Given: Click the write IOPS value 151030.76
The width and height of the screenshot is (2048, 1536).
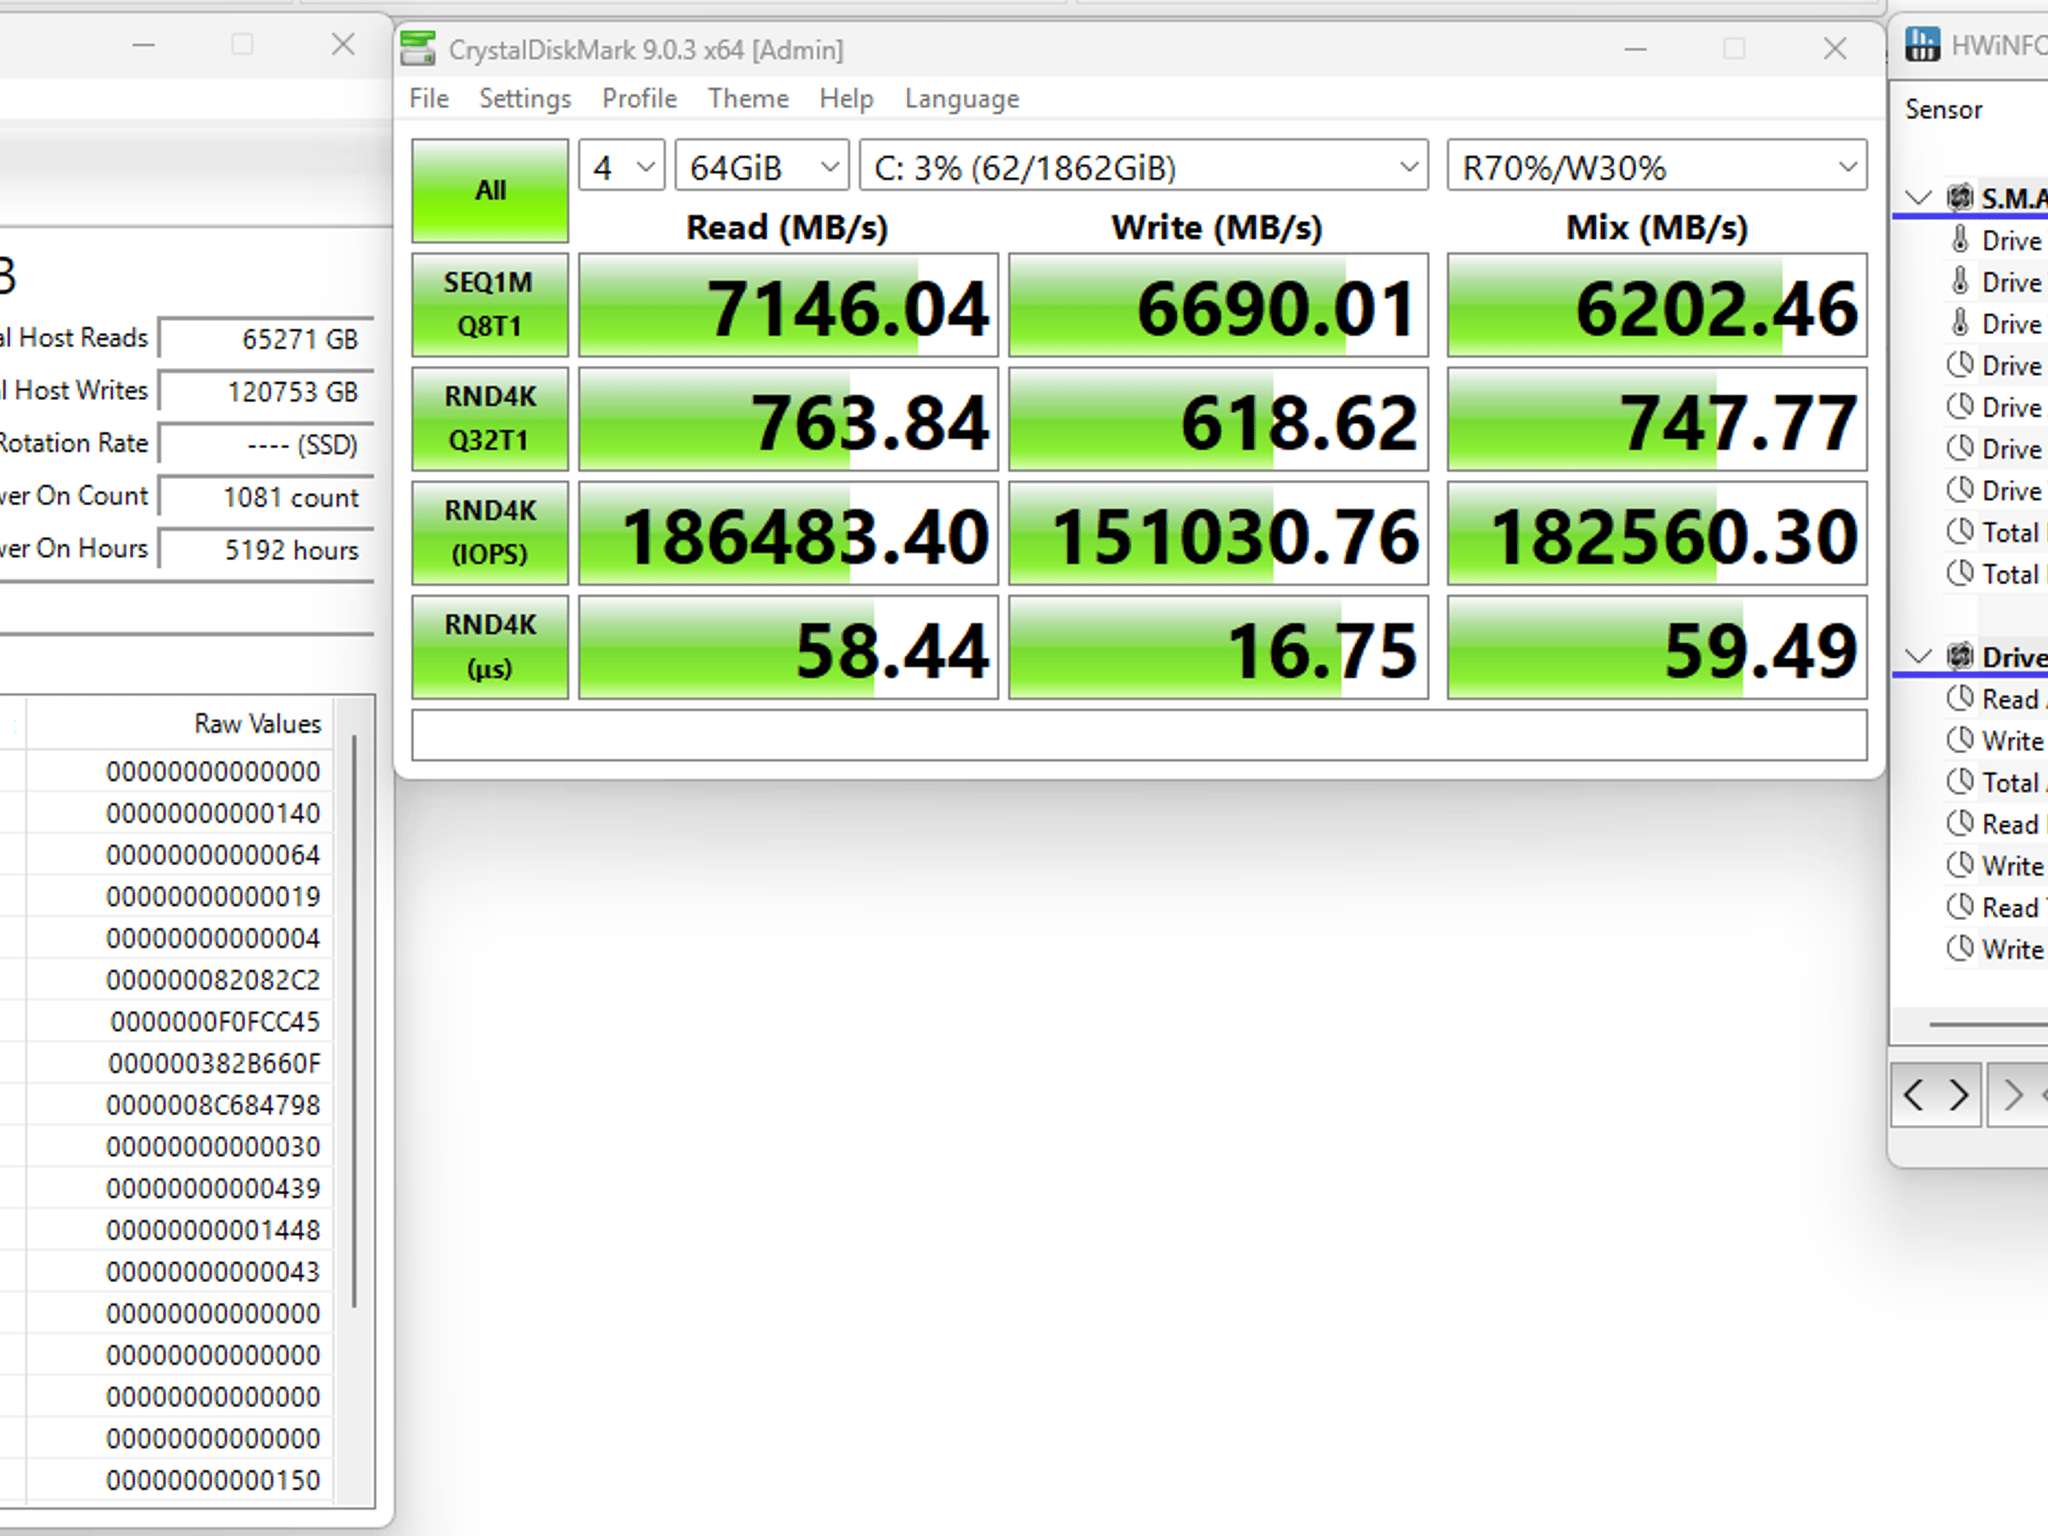Looking at the screenshot, I should (x=1218, y=533).
